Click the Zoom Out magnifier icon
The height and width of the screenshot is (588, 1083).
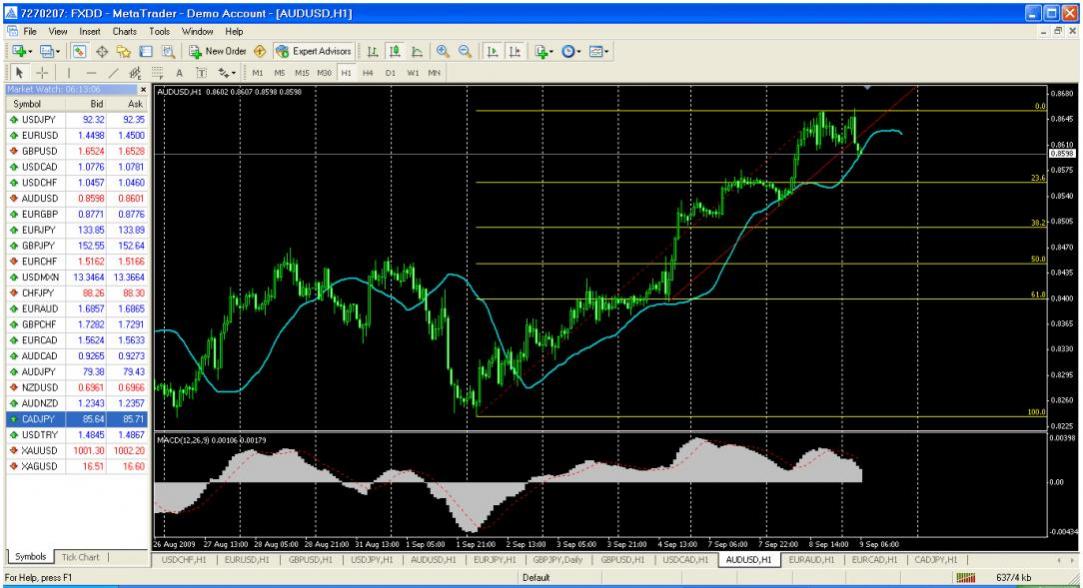point(464,50)
